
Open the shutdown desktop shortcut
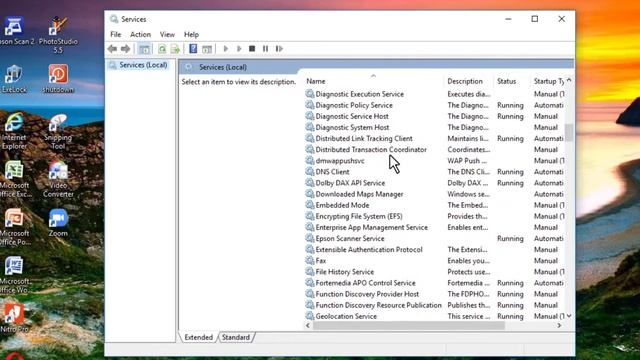(58, 78)
